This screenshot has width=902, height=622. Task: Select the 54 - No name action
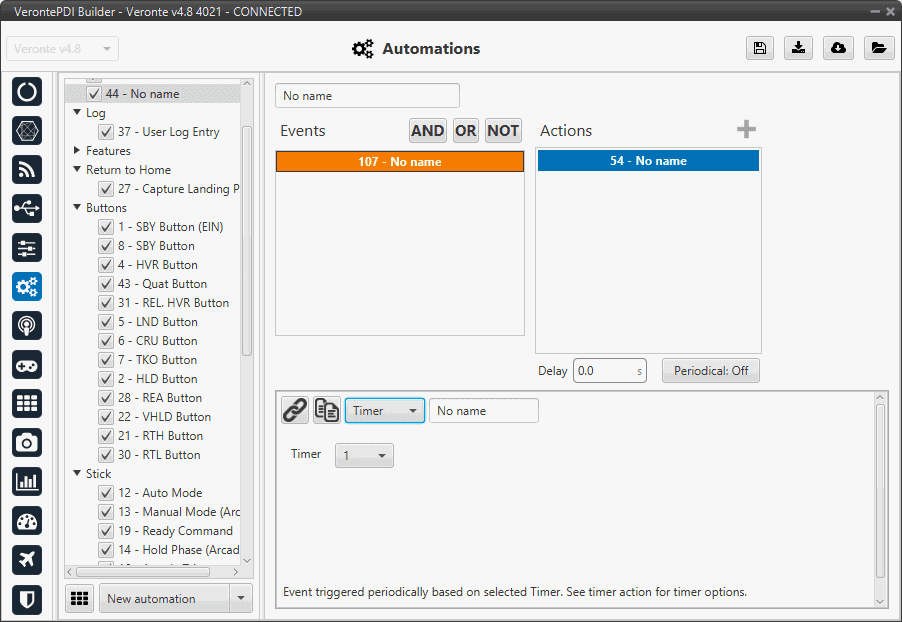[648, 161]
